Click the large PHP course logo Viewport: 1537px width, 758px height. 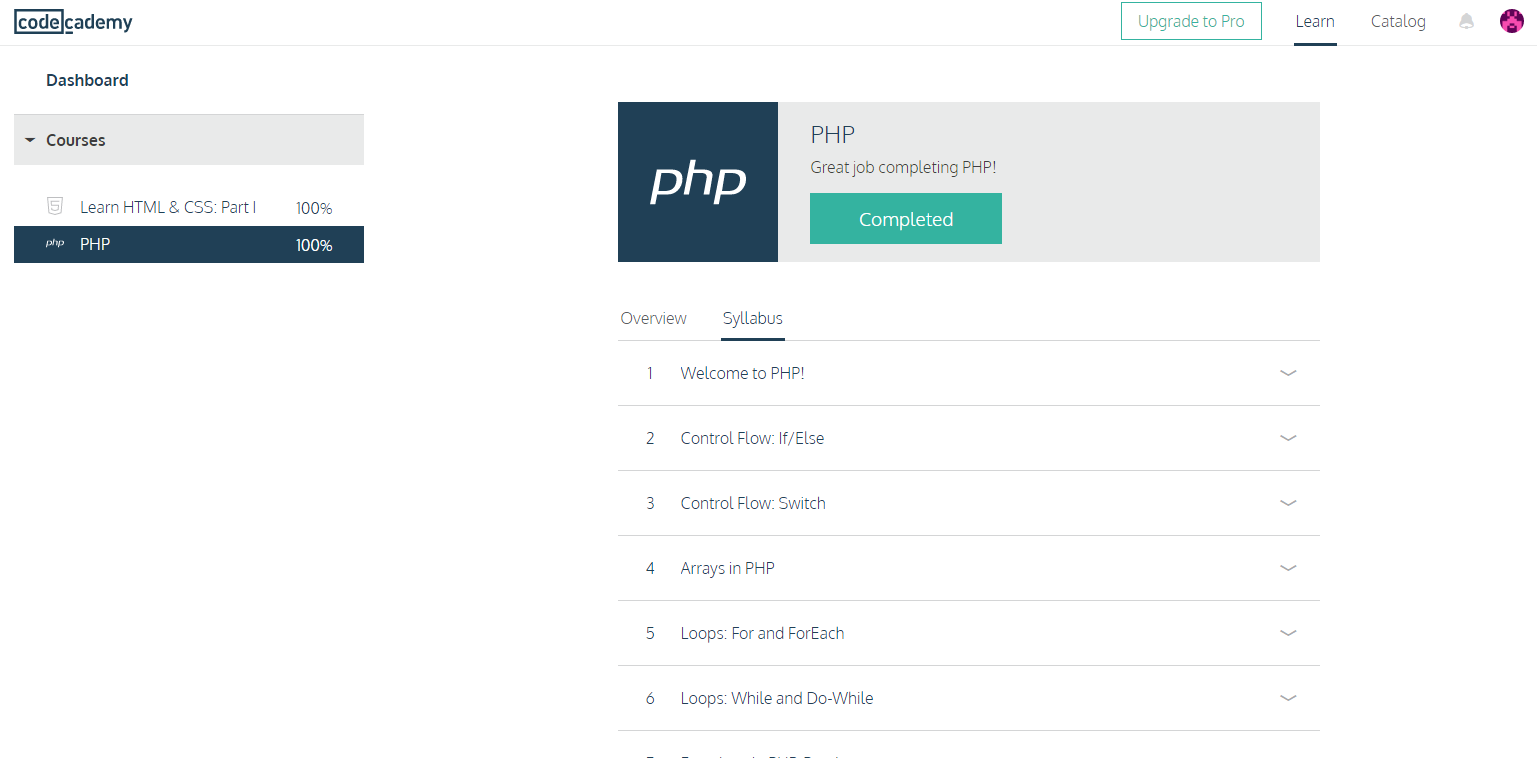(698, 182)
